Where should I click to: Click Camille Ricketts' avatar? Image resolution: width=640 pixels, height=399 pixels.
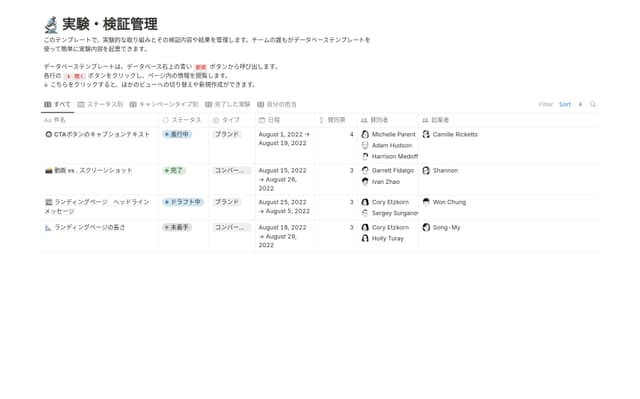tap(426, 134)
